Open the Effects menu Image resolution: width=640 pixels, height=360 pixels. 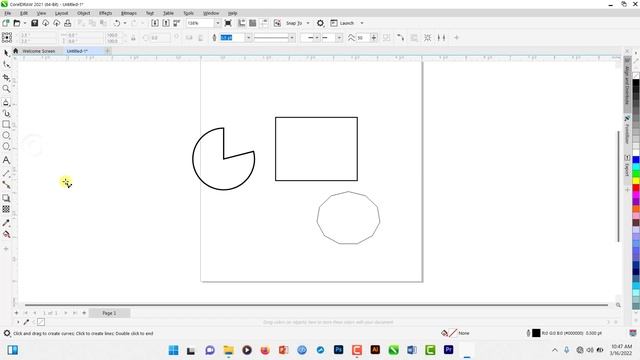point(105,13)
